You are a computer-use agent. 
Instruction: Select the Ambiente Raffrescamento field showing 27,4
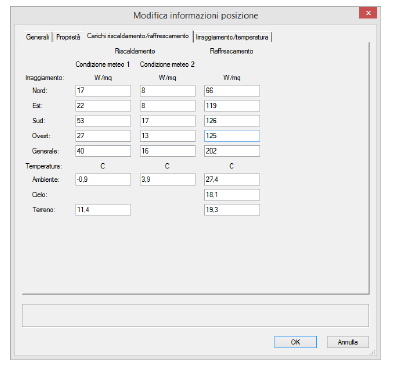tap(232, 179)
